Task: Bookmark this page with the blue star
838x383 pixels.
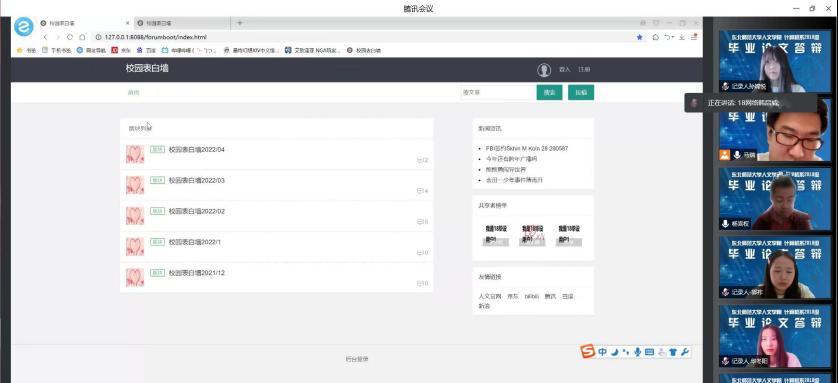Action: [x=640, y=37]
